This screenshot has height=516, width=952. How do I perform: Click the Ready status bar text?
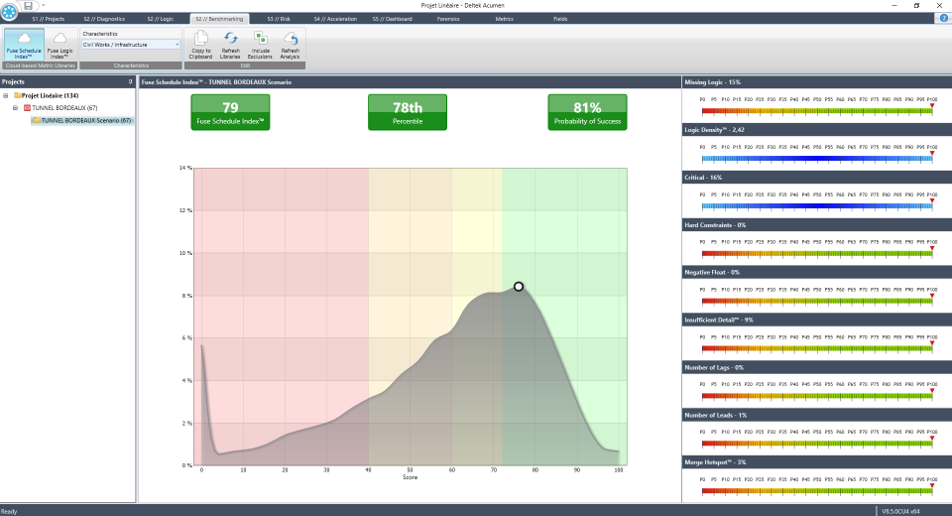(9, 511)
